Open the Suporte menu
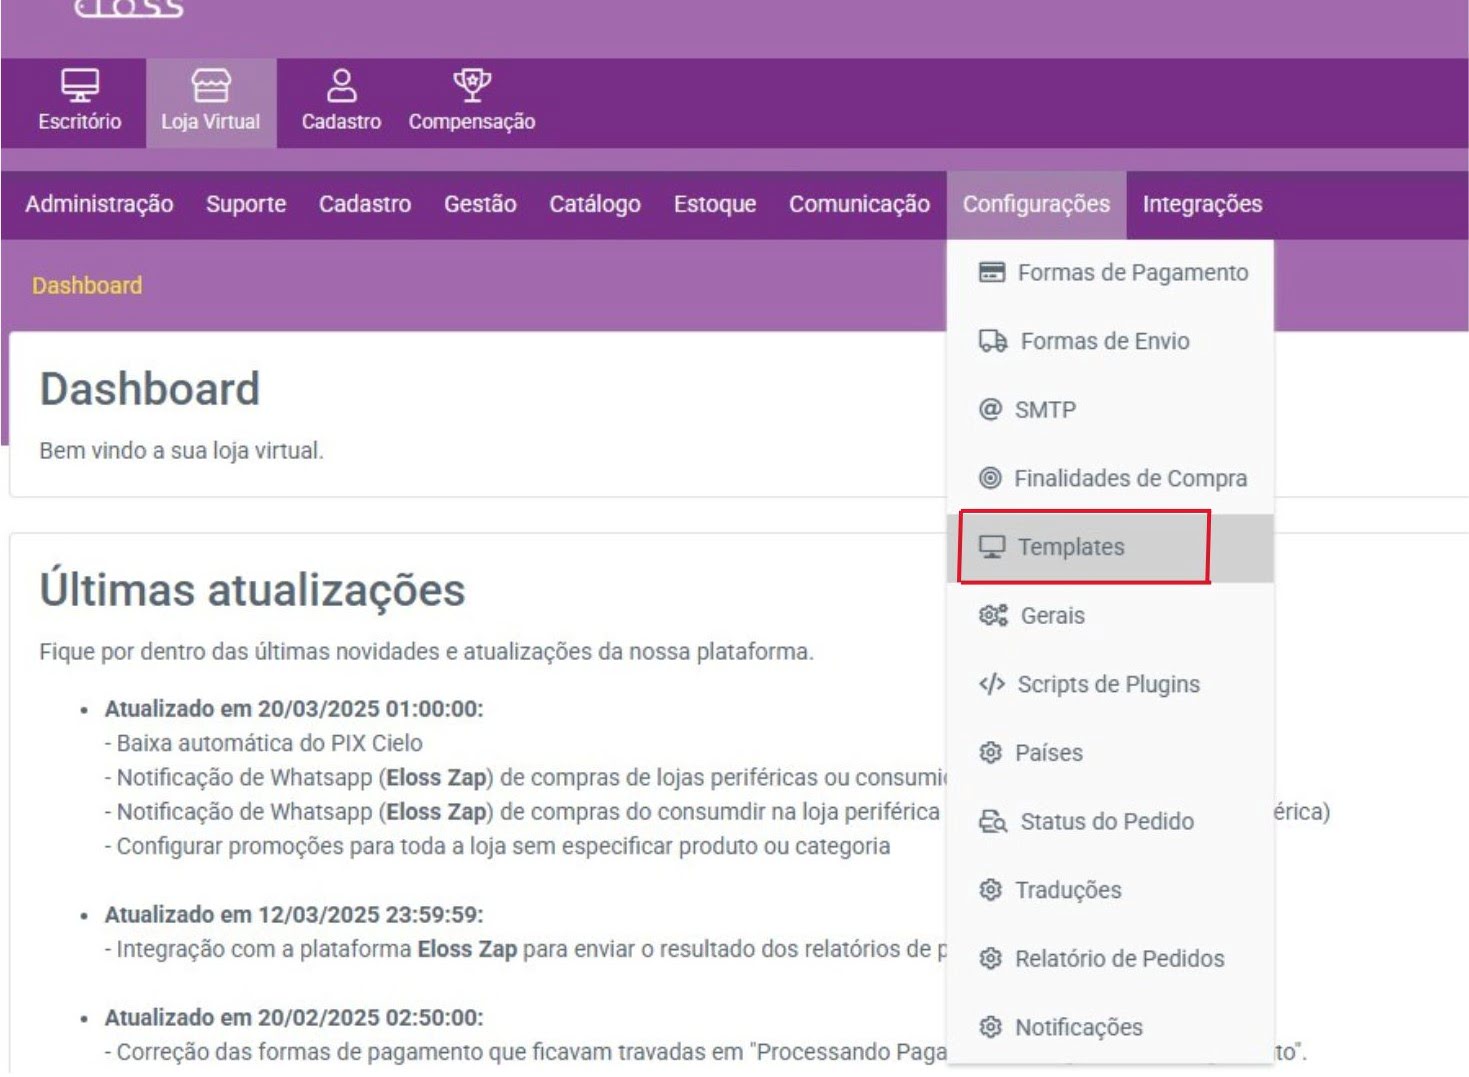The image size is (1469, 1077). click(246, 204)
